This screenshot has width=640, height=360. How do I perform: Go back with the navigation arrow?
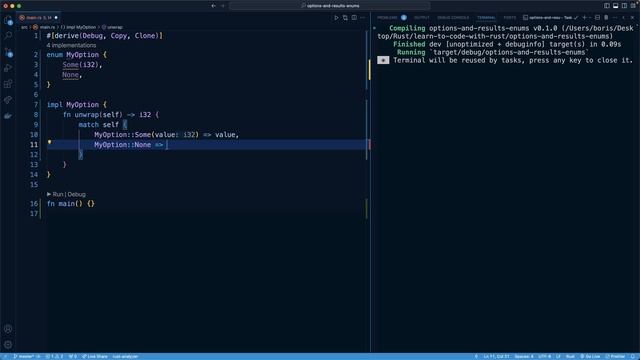213,6
